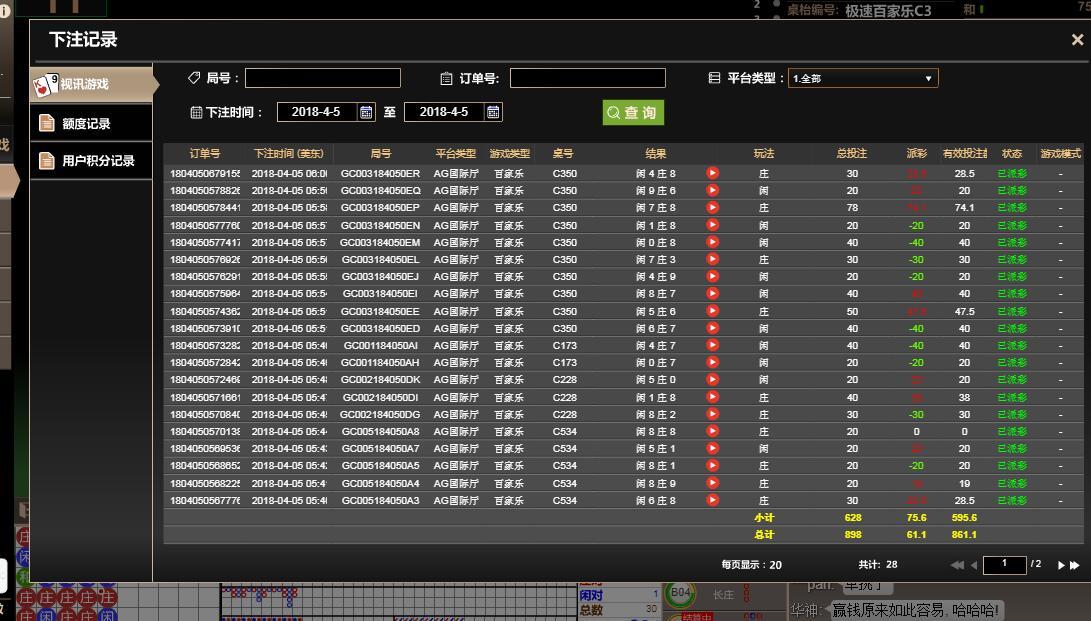Click the 局号 input field

(x=323, y=78)
